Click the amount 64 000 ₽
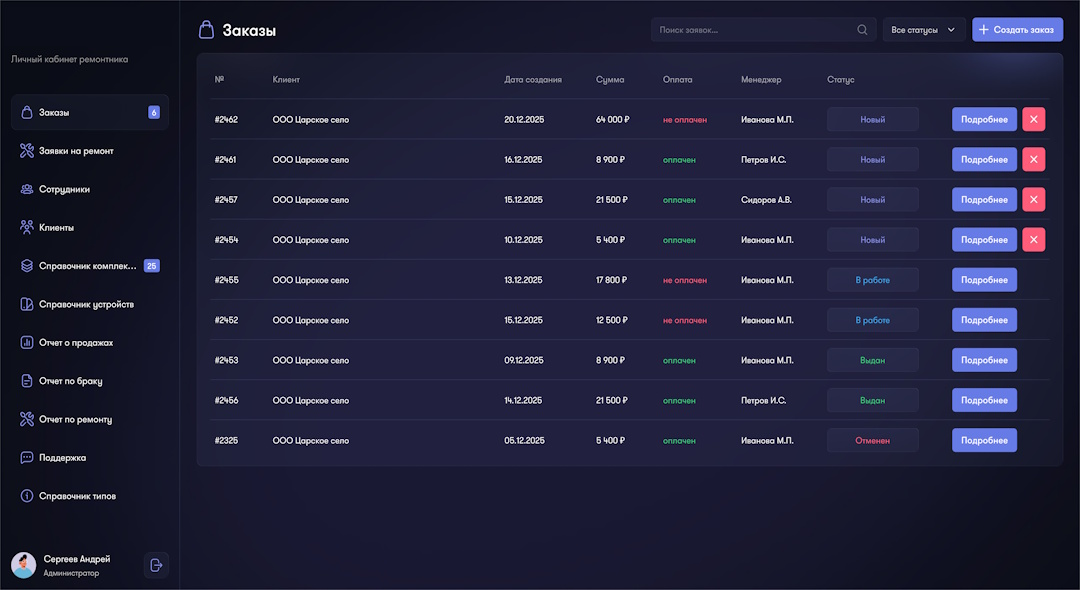Image resolution: width=1080 pixels, height=590 pixels. pyautogui.click(x=612, y=120)
